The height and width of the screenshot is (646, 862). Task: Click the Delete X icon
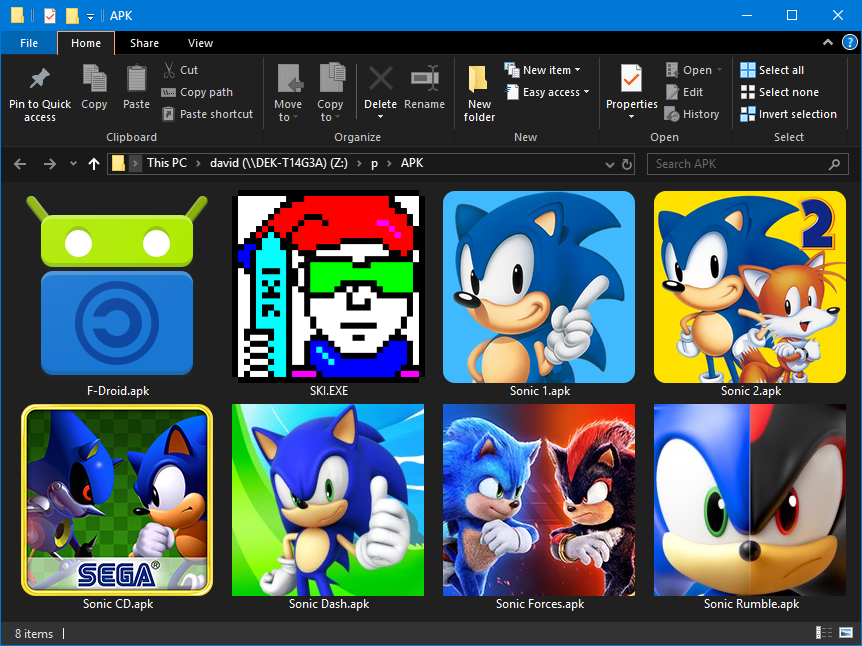[380, 78]
